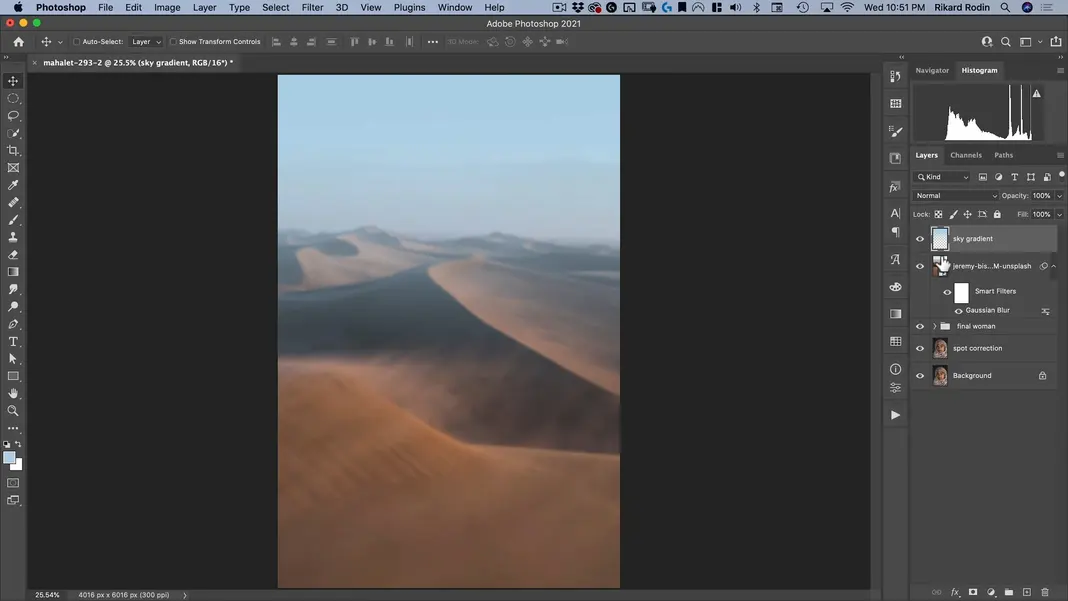
Task: Open the Filter menu
Action: 312,7
